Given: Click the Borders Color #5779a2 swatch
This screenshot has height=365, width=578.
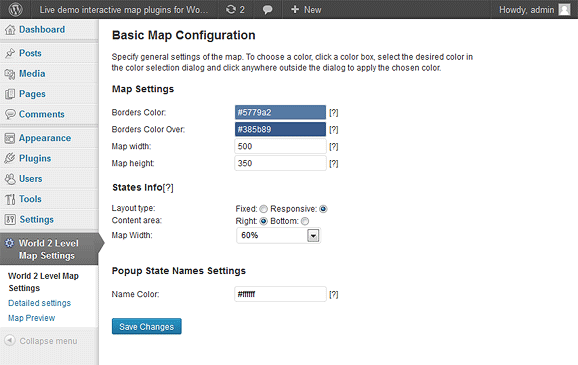Looking at the screenshot, I should point(281,112).
